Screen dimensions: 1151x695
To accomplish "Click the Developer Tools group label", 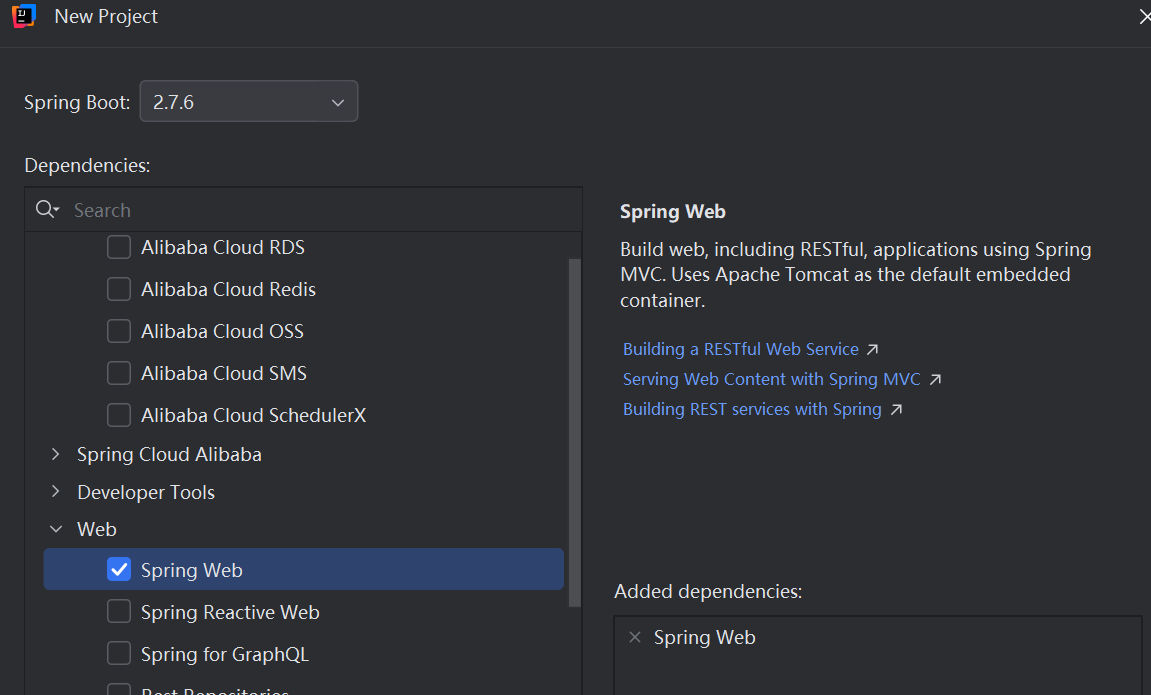I will 146,492.
